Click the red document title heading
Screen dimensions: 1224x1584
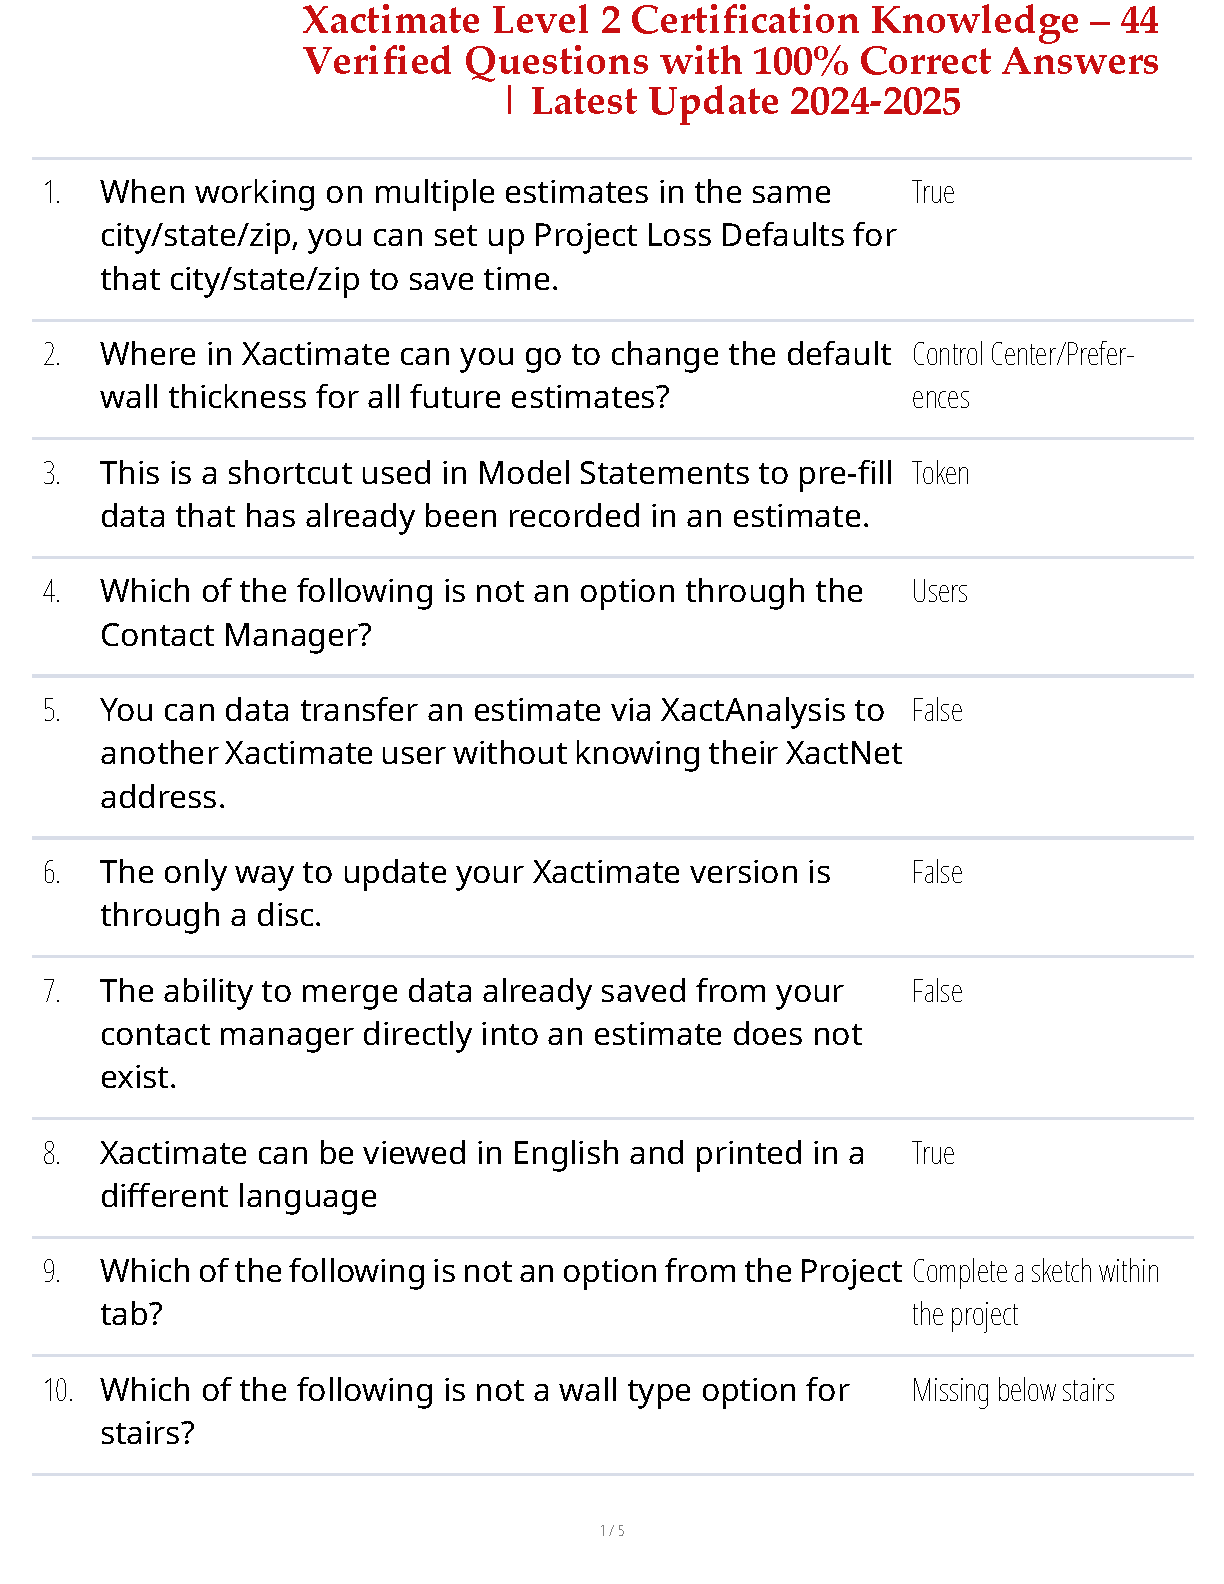coord(731,61)
